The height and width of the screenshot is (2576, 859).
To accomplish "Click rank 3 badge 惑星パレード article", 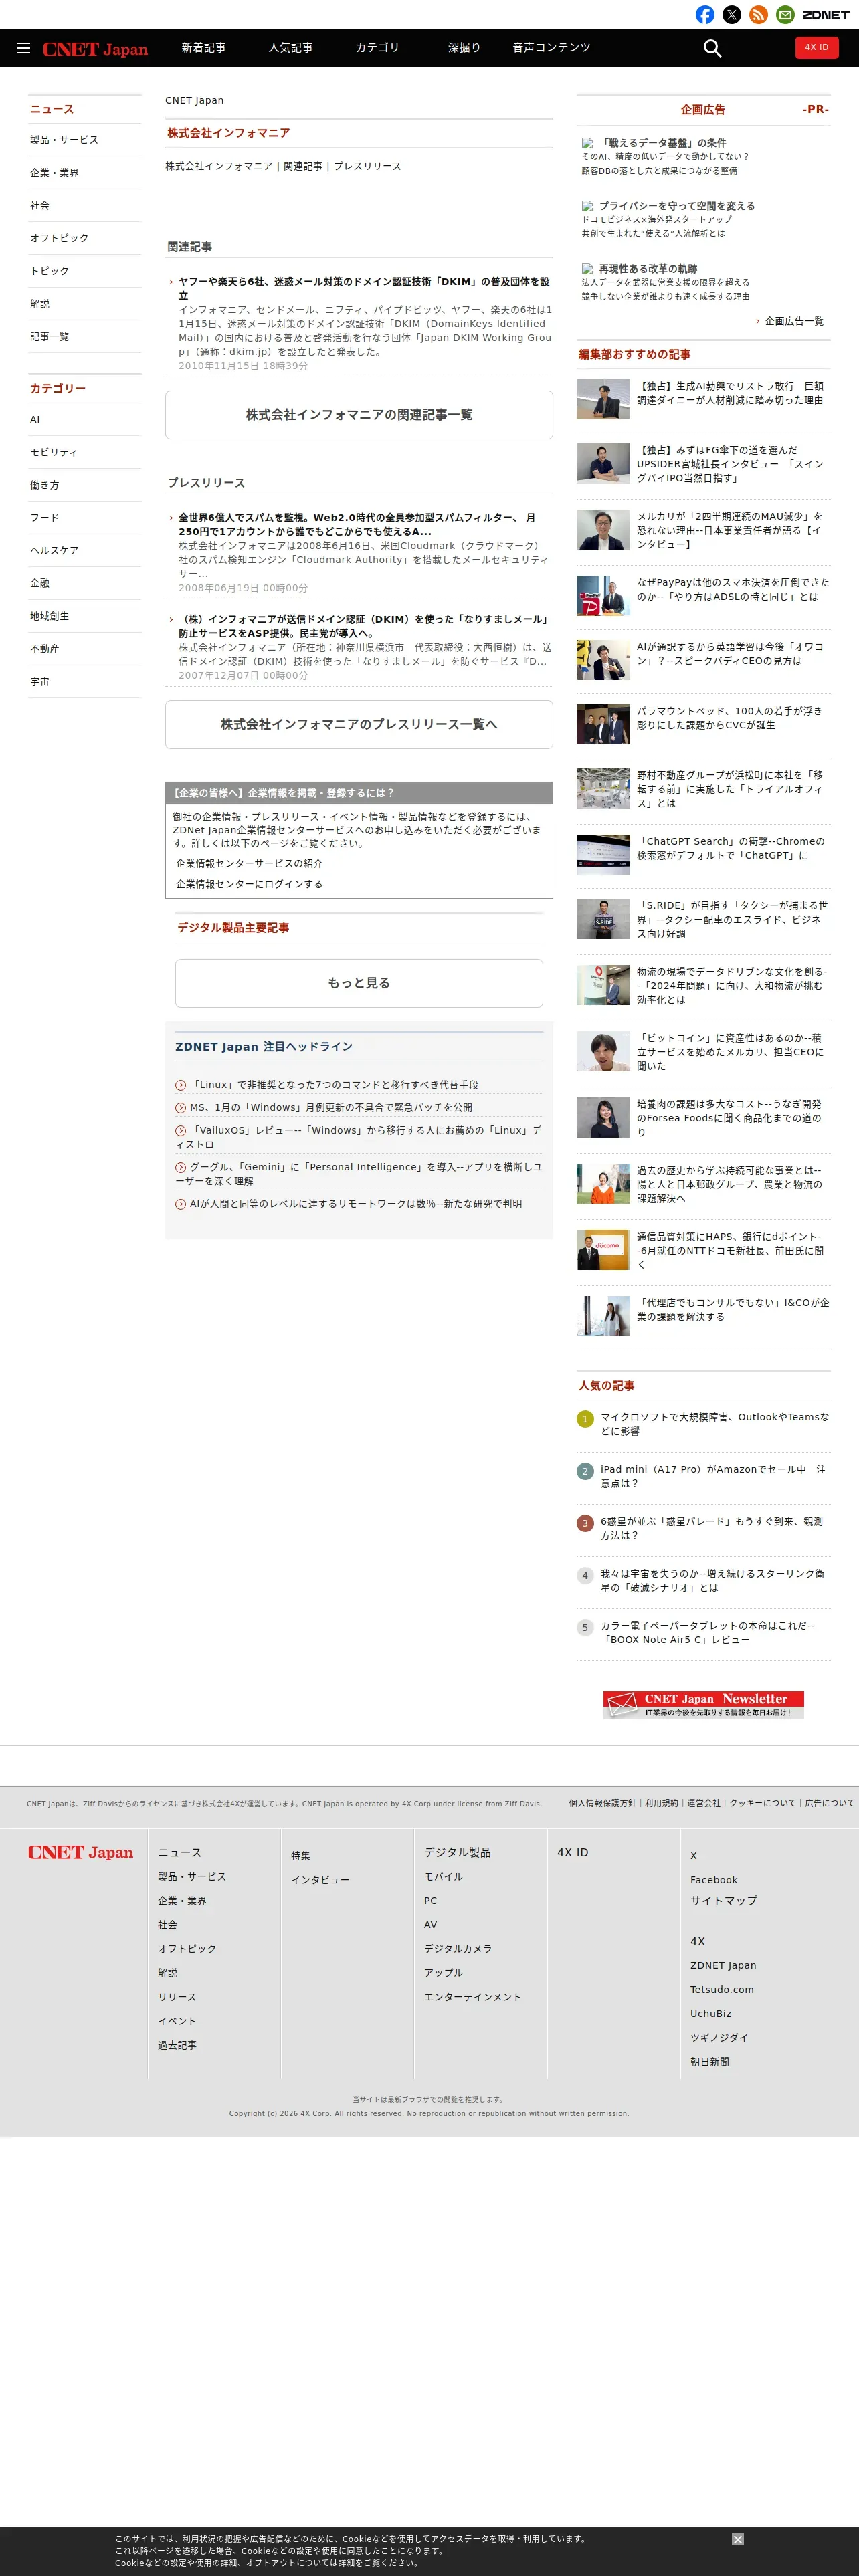I will point(585,1523).
